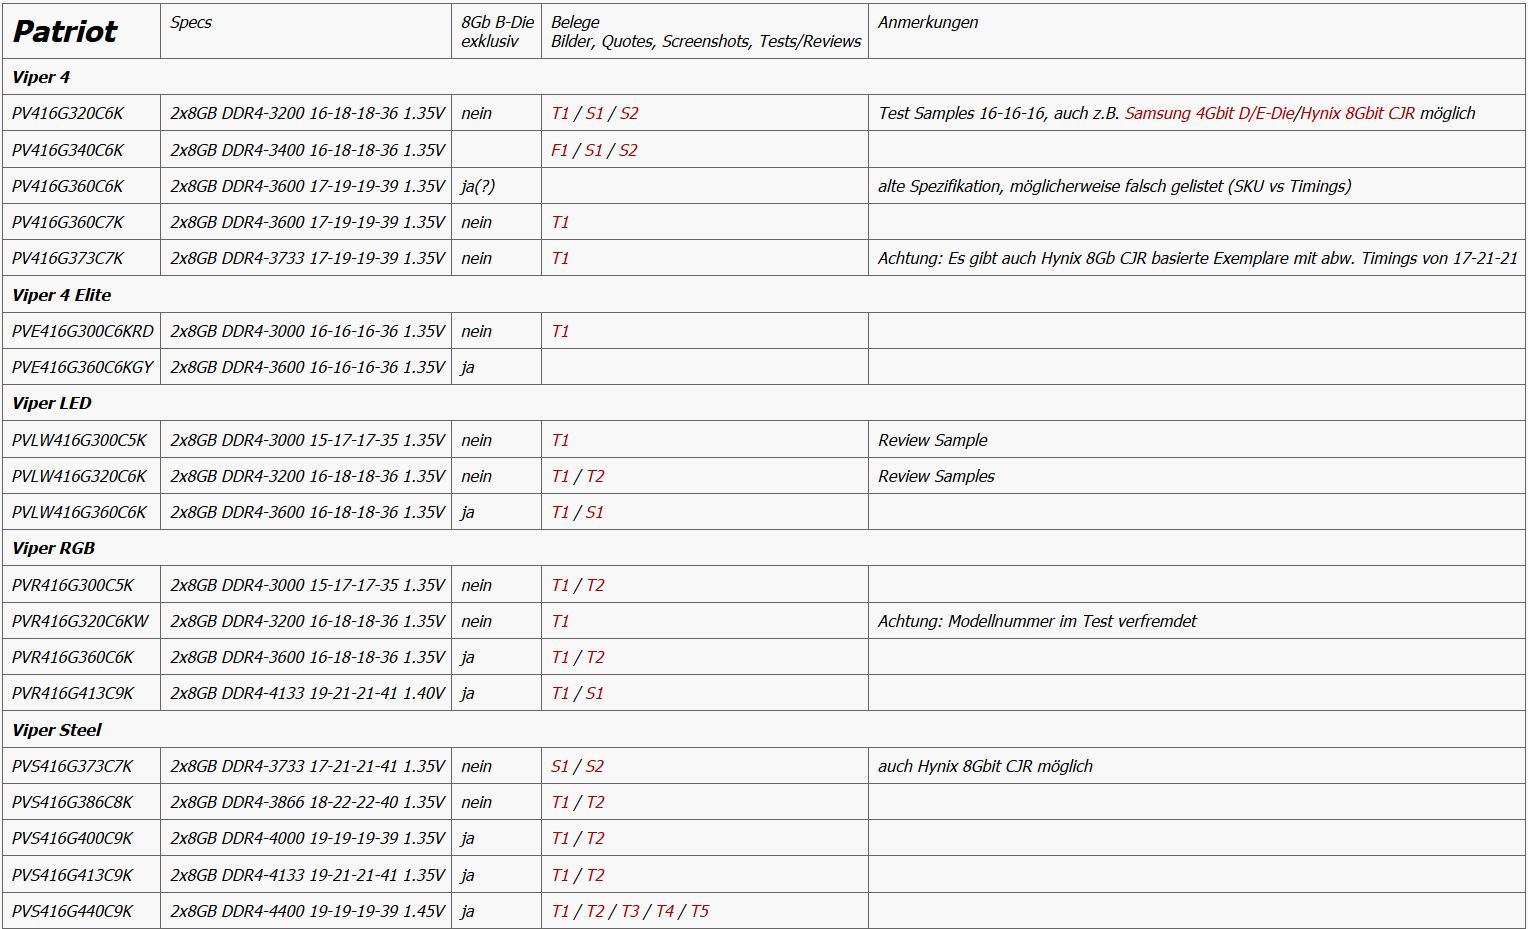Open S1 link in PVS416G373C7K row
Image resolution: width=1528 pixels, height=929 pixels.
560,766
